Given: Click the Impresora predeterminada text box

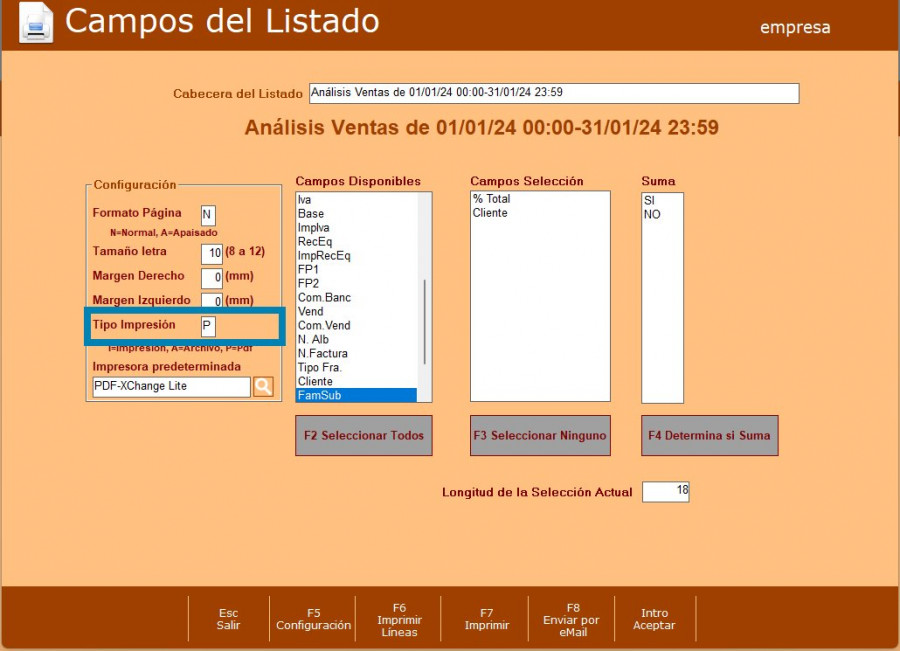Looking at the screenshot, I should [x=170, y=386].
